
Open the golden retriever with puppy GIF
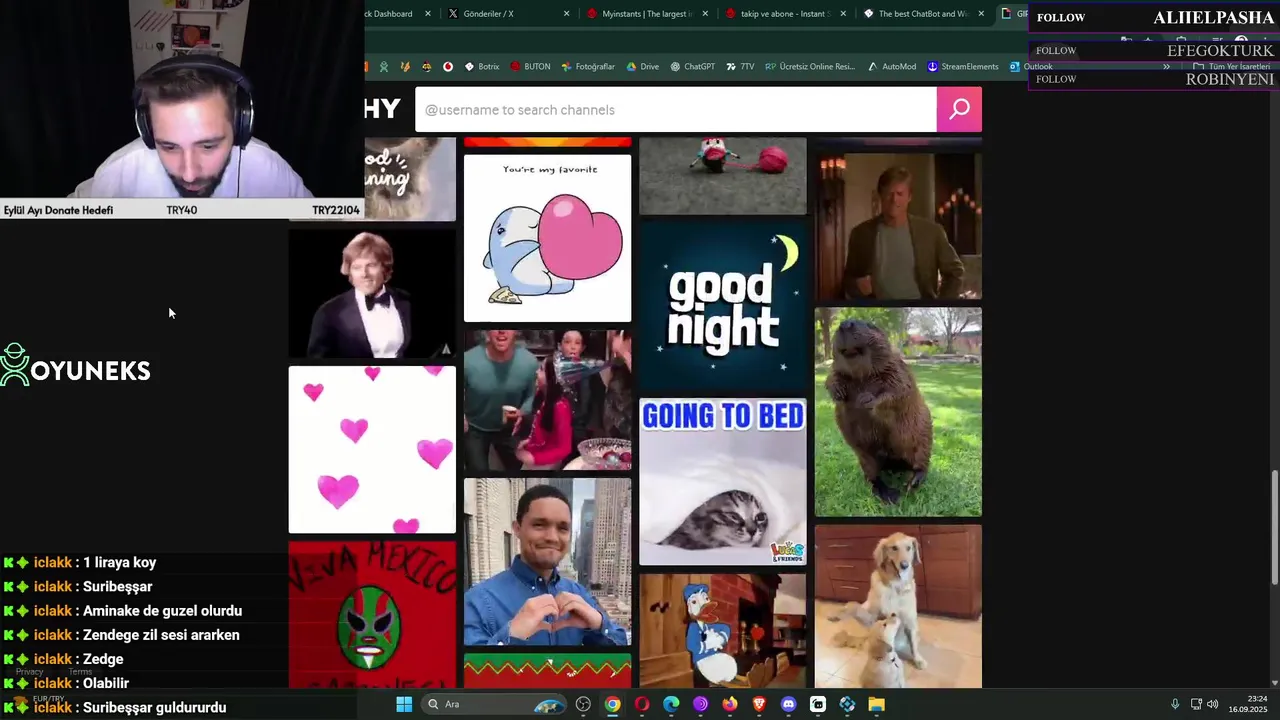898,606
